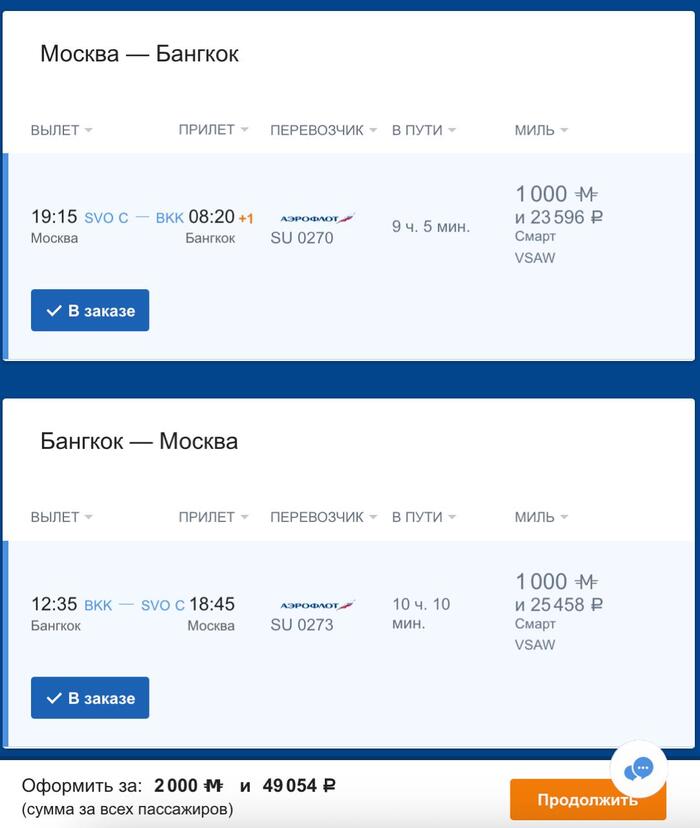Sort outbound flights by В пути
Image resolution: width=700 pixels, height=828 pixels.
click(x=423, y=130)
